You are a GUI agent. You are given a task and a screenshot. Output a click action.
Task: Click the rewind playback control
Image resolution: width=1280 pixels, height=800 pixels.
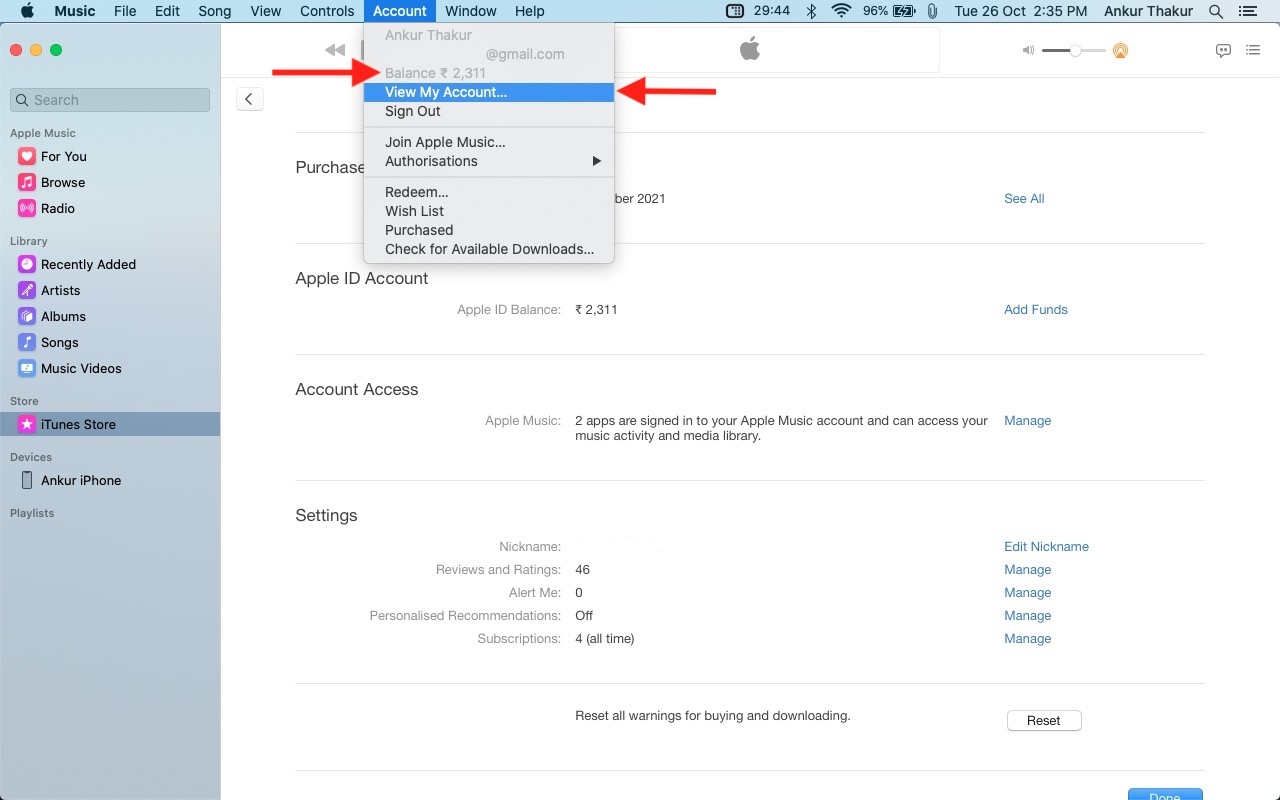(335, 51)
